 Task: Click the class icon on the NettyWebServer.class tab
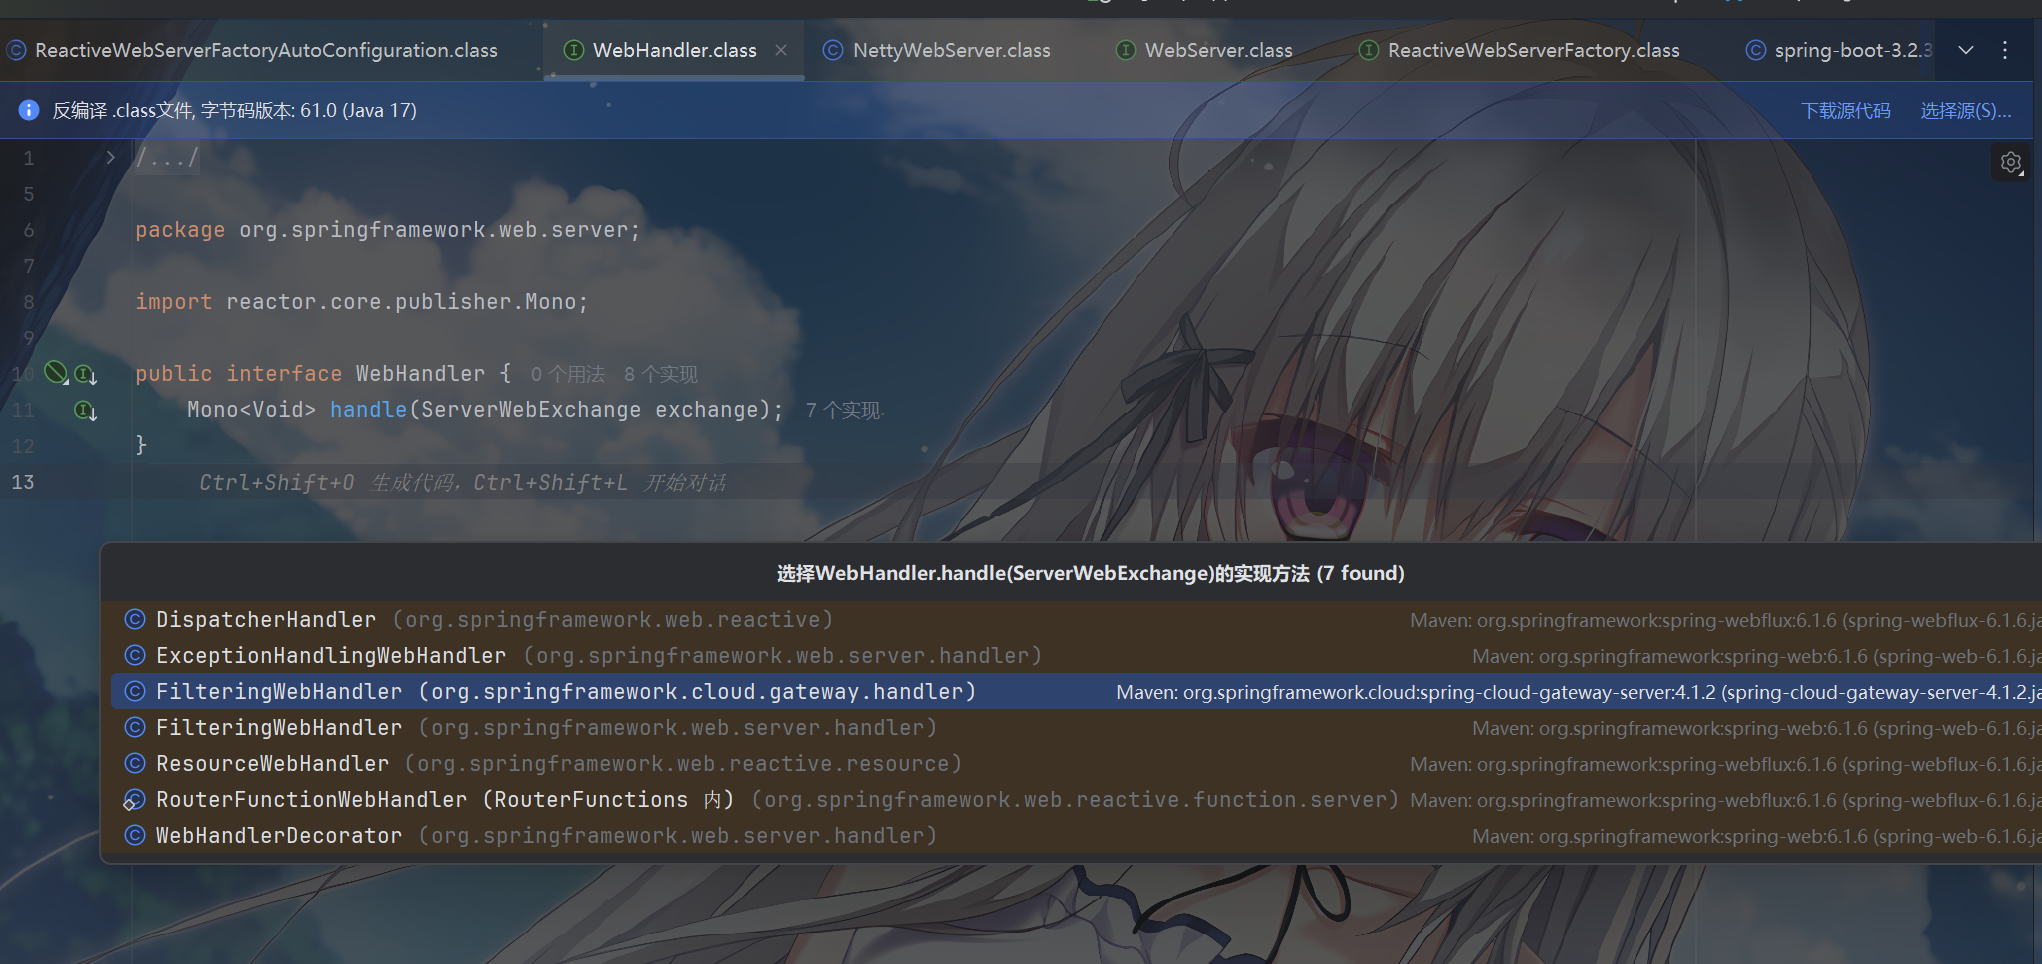point(833,50)
